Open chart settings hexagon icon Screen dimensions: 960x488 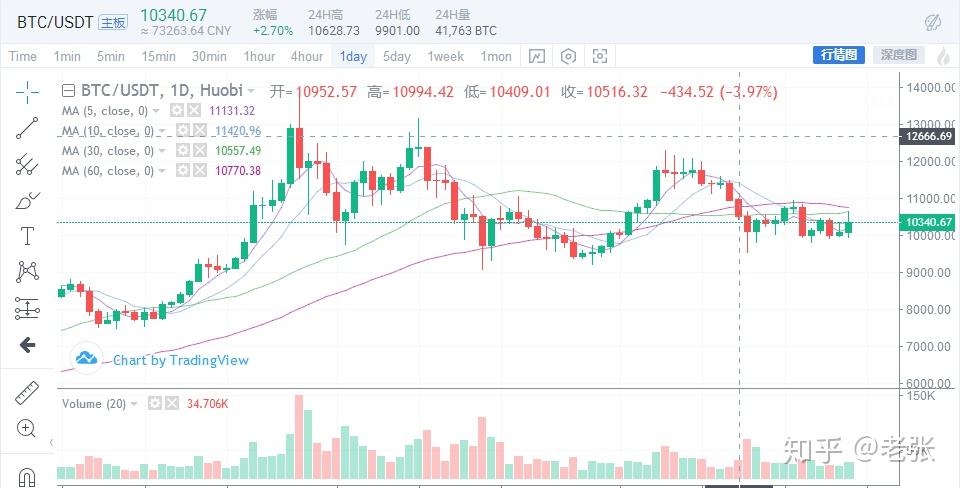tap(568, 56)
